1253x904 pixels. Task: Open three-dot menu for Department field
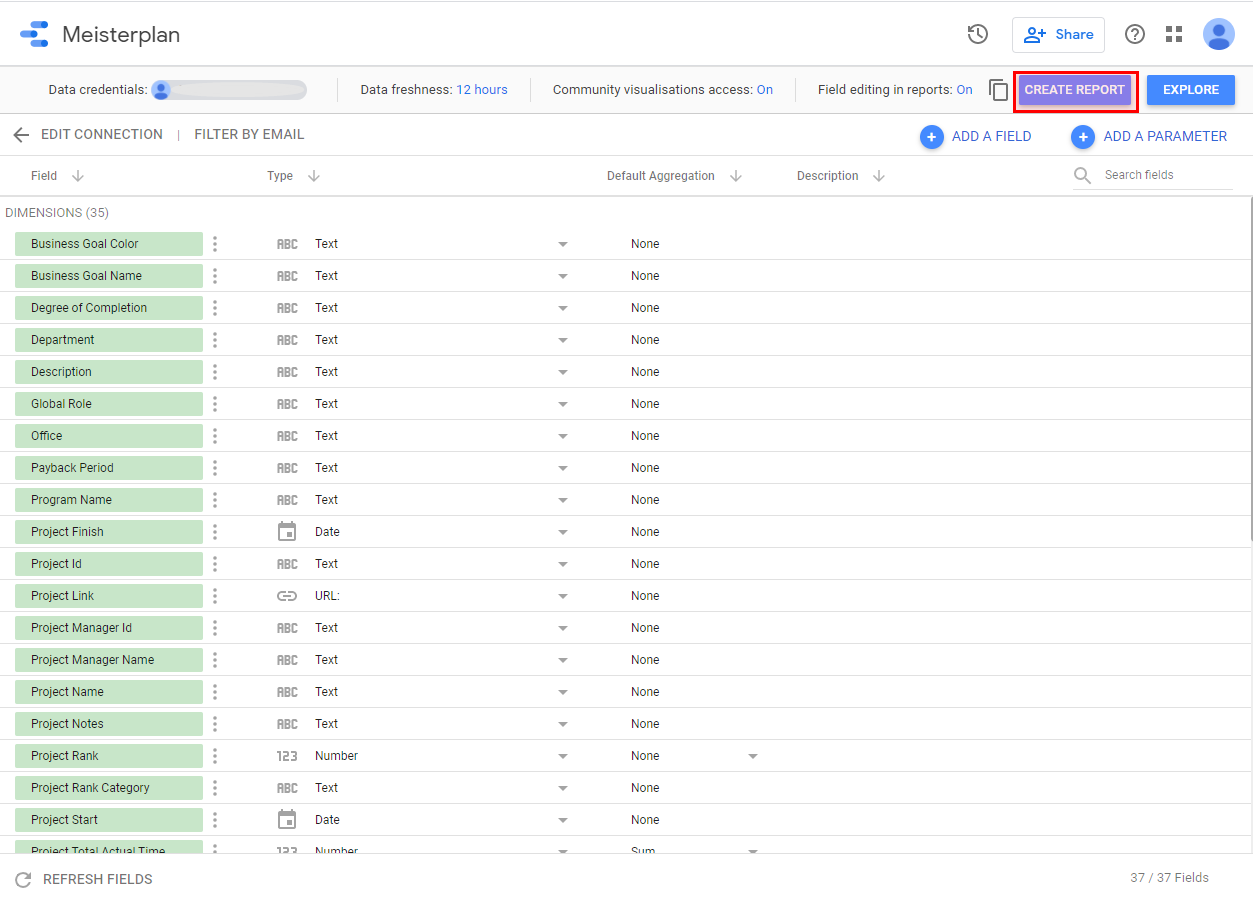tap(215, 340)
